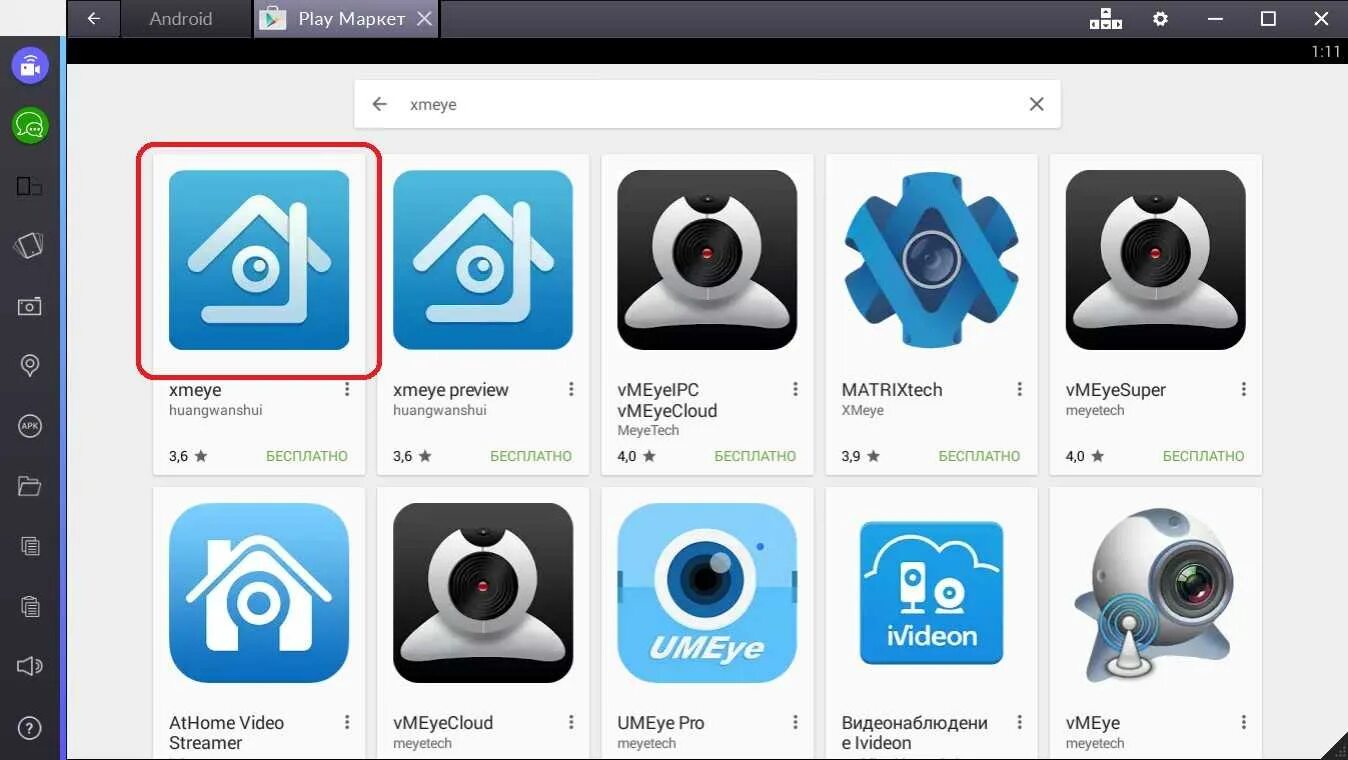Open the MATRIXtech app icon
1348x760 pixels.
pyautogui.click(x=931, y=260)
